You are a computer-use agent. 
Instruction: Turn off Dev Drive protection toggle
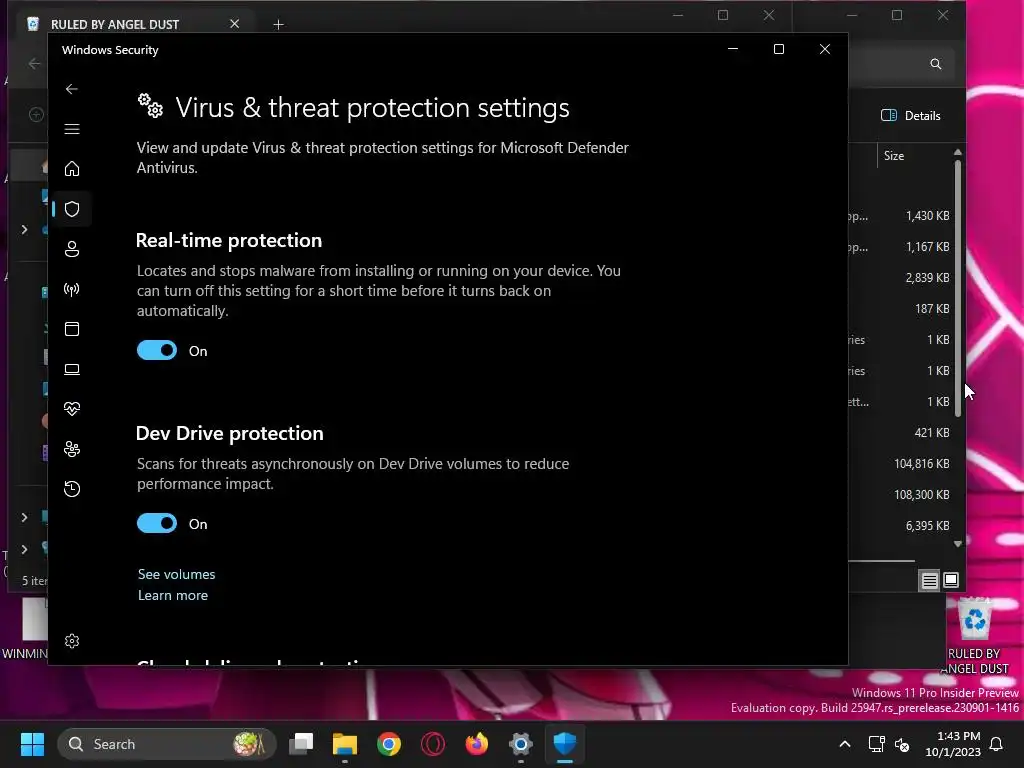(x=157, y=524)
